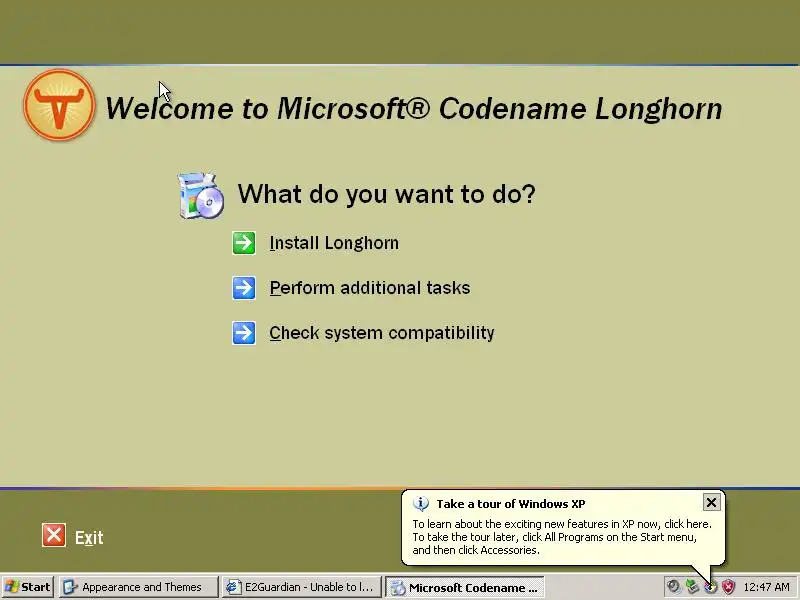Open the Windows Security Alerts shield tray icon

tap(729, 587)
